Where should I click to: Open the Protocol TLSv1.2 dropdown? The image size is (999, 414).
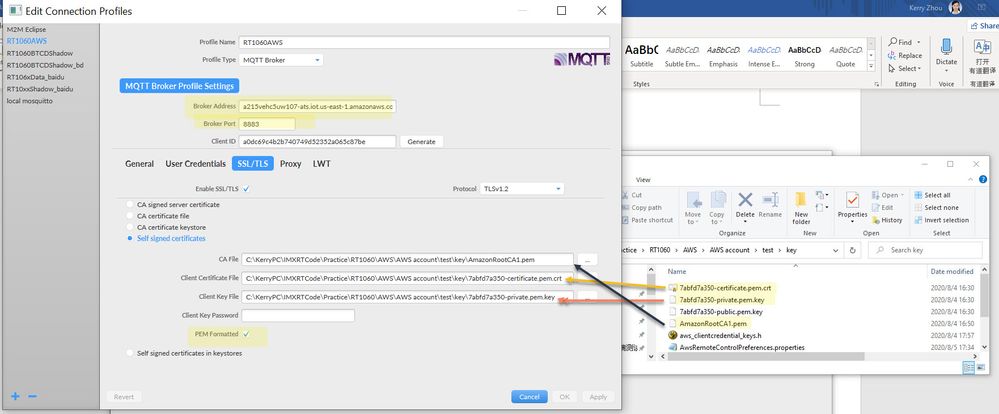click(x=522, y=189)
